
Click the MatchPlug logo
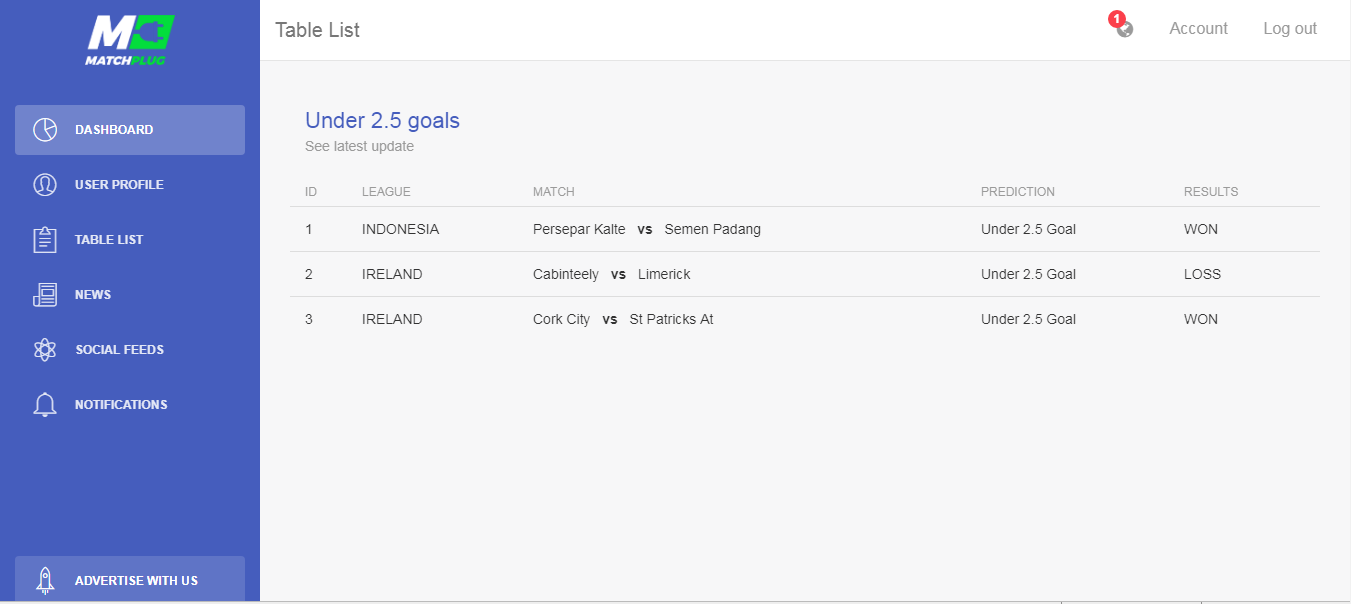(130, 40)
